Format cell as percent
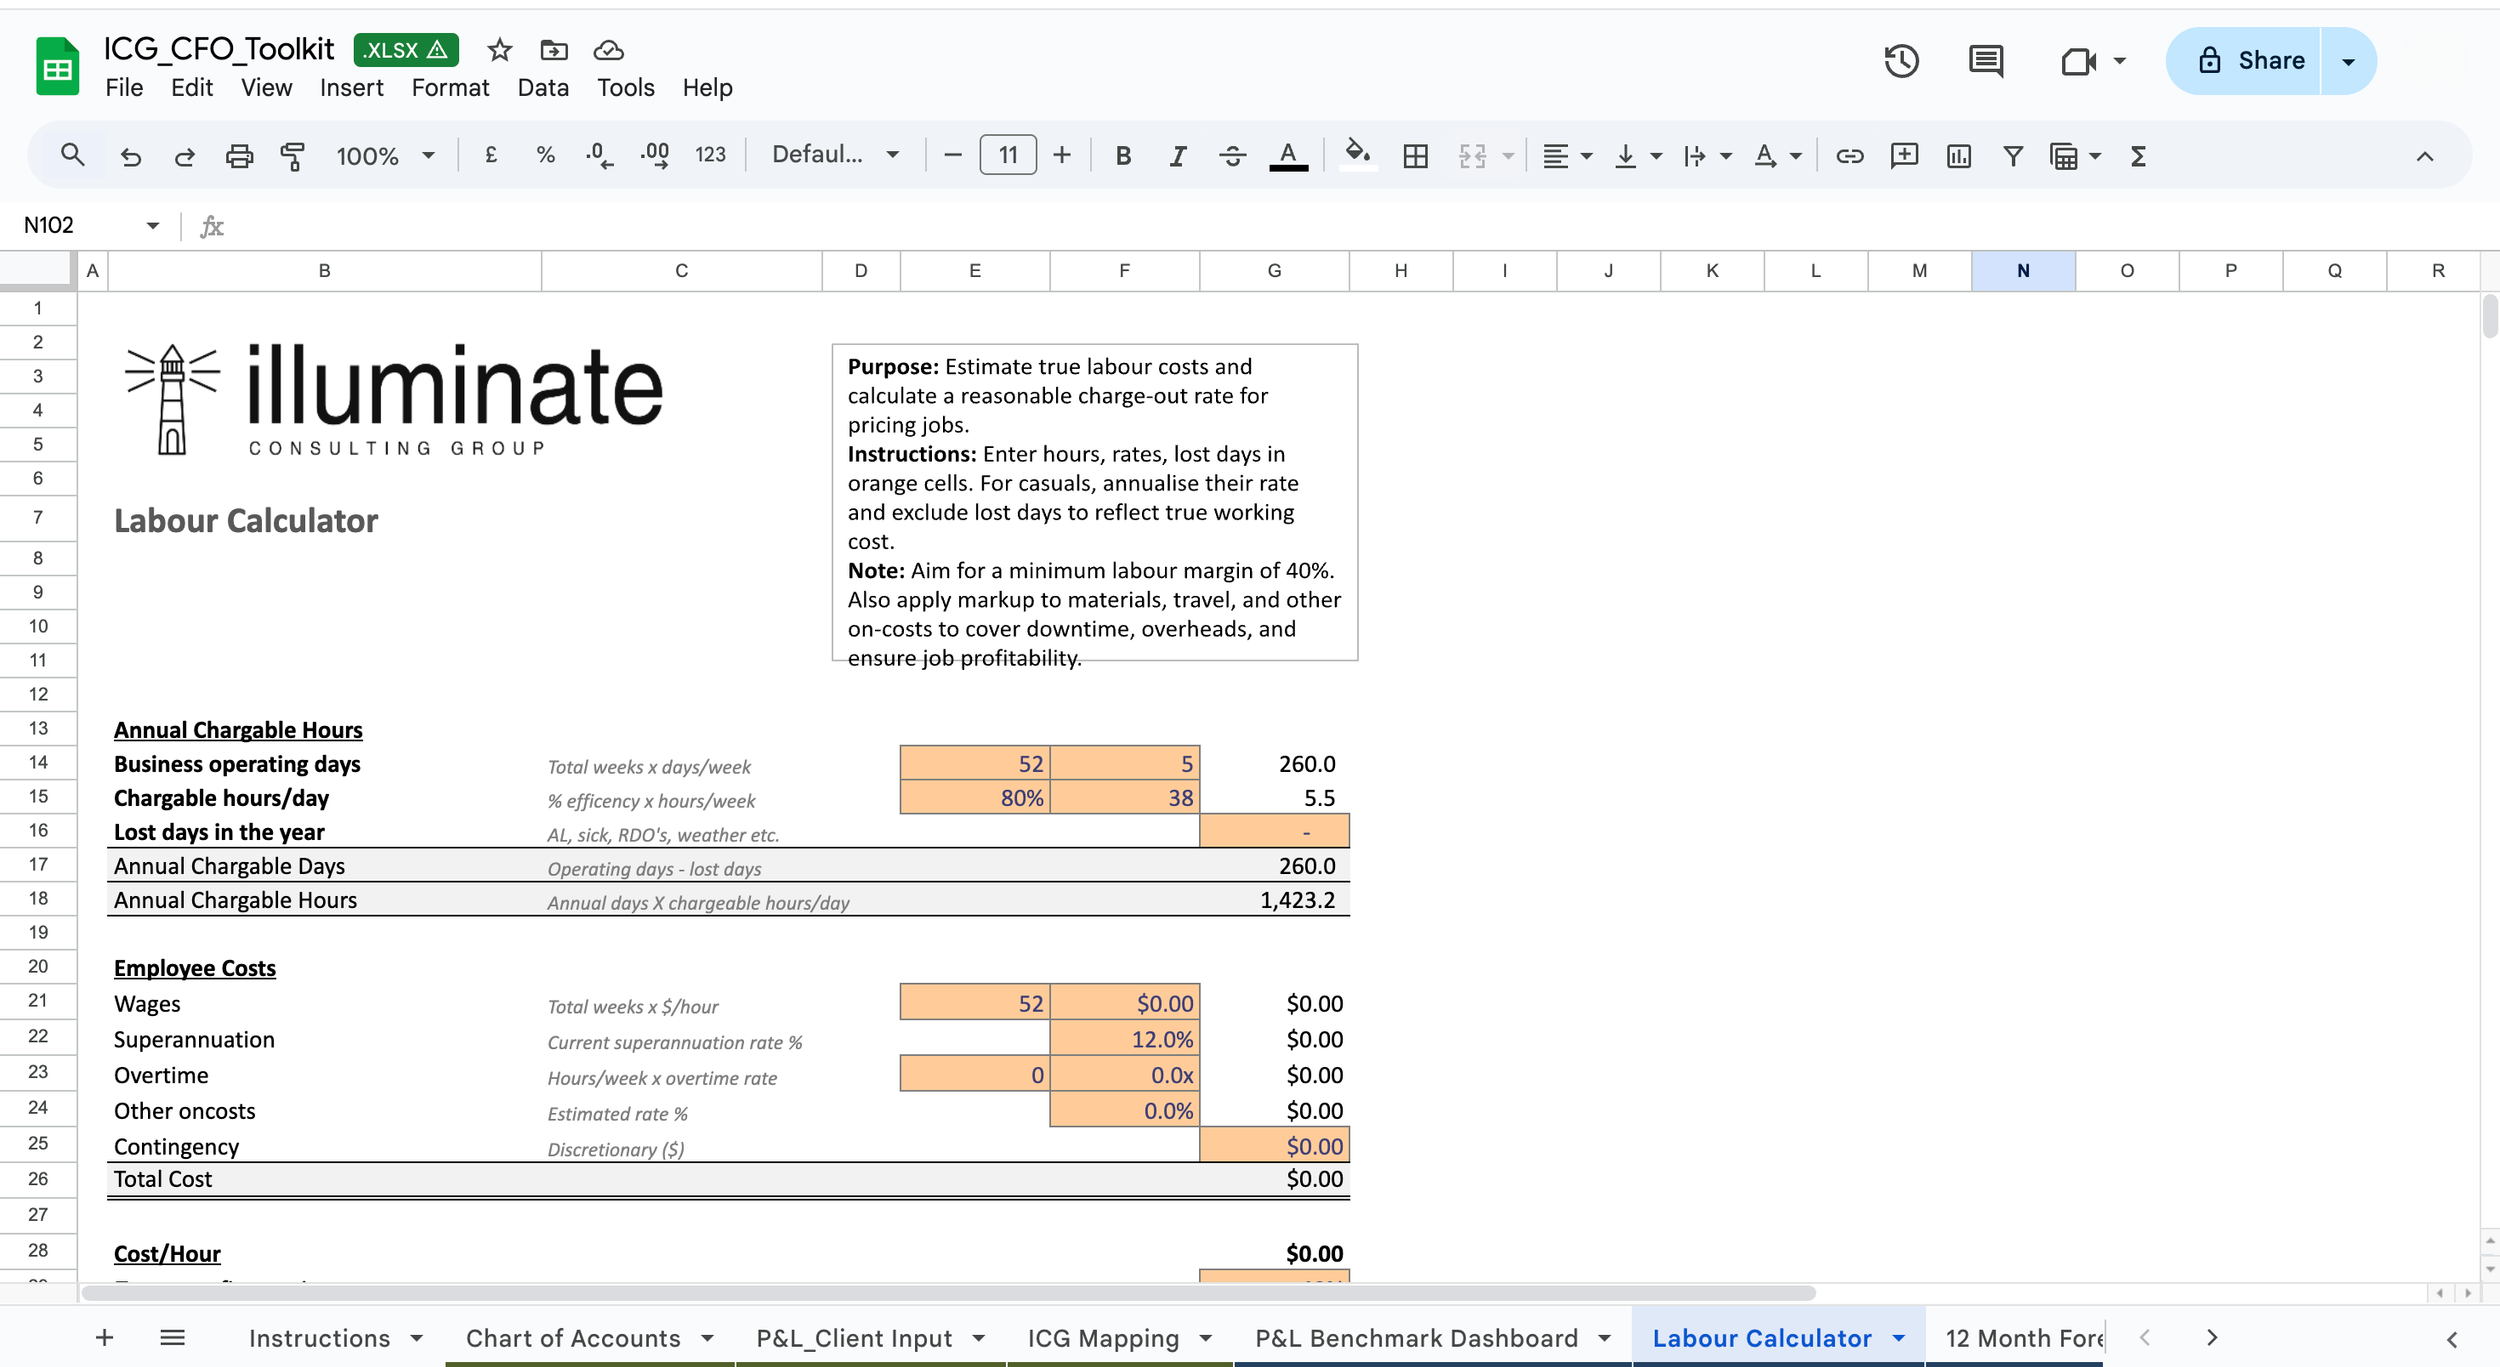 [x=545, y=155]
